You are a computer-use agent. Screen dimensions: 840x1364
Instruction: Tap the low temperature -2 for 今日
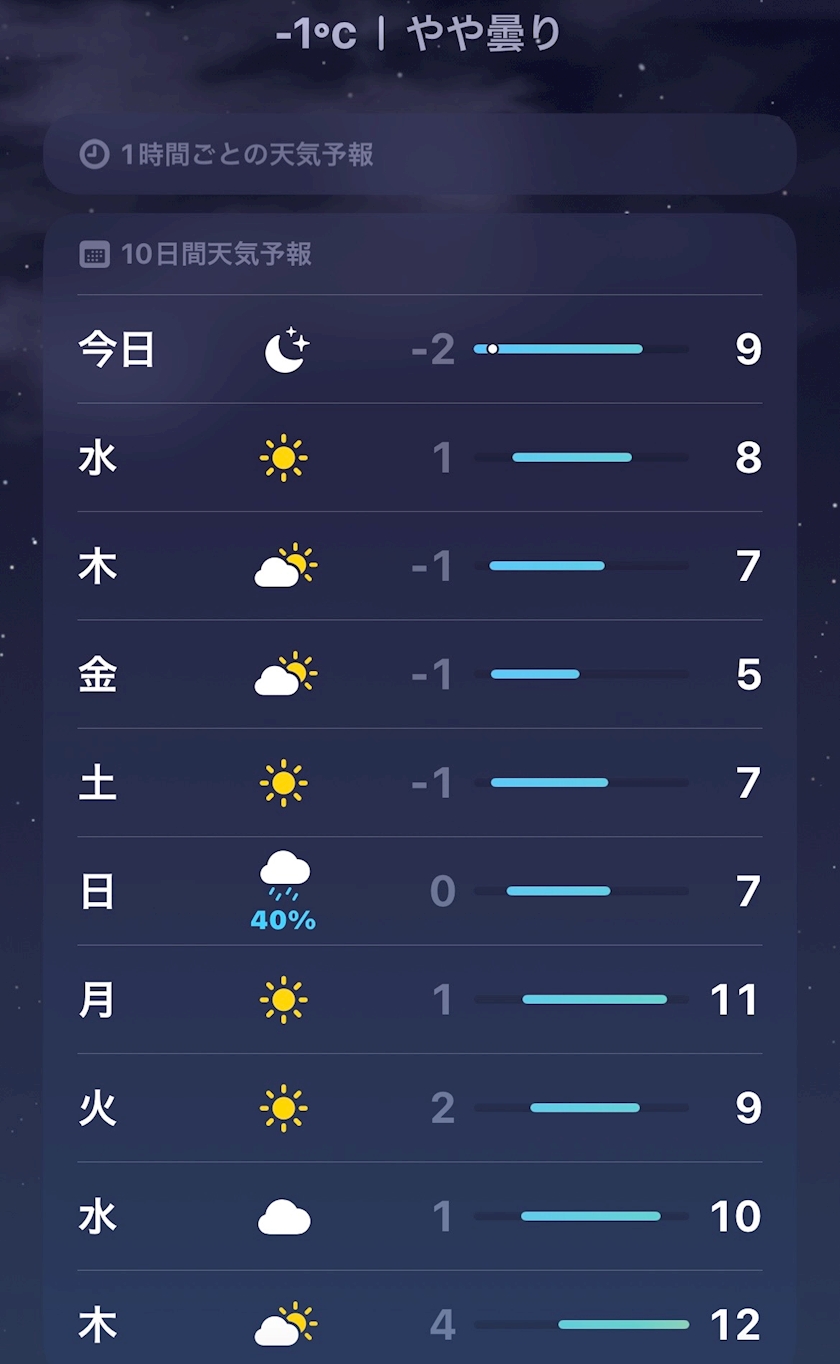point(433,350)
